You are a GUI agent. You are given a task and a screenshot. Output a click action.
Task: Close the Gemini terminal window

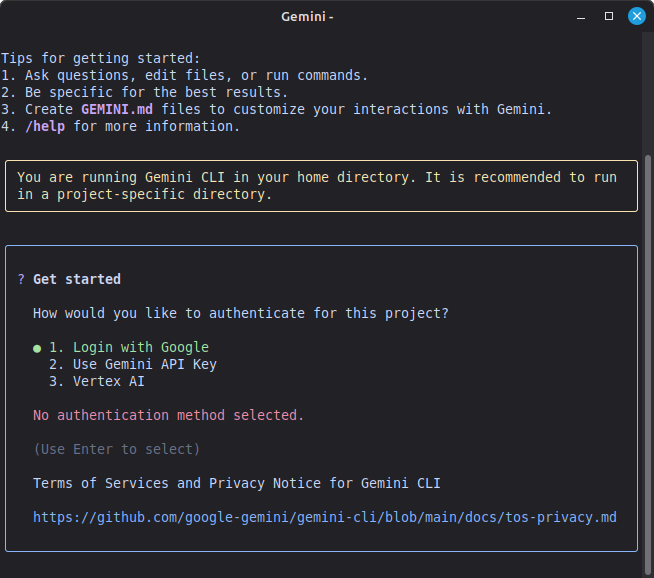coord(636,17)
